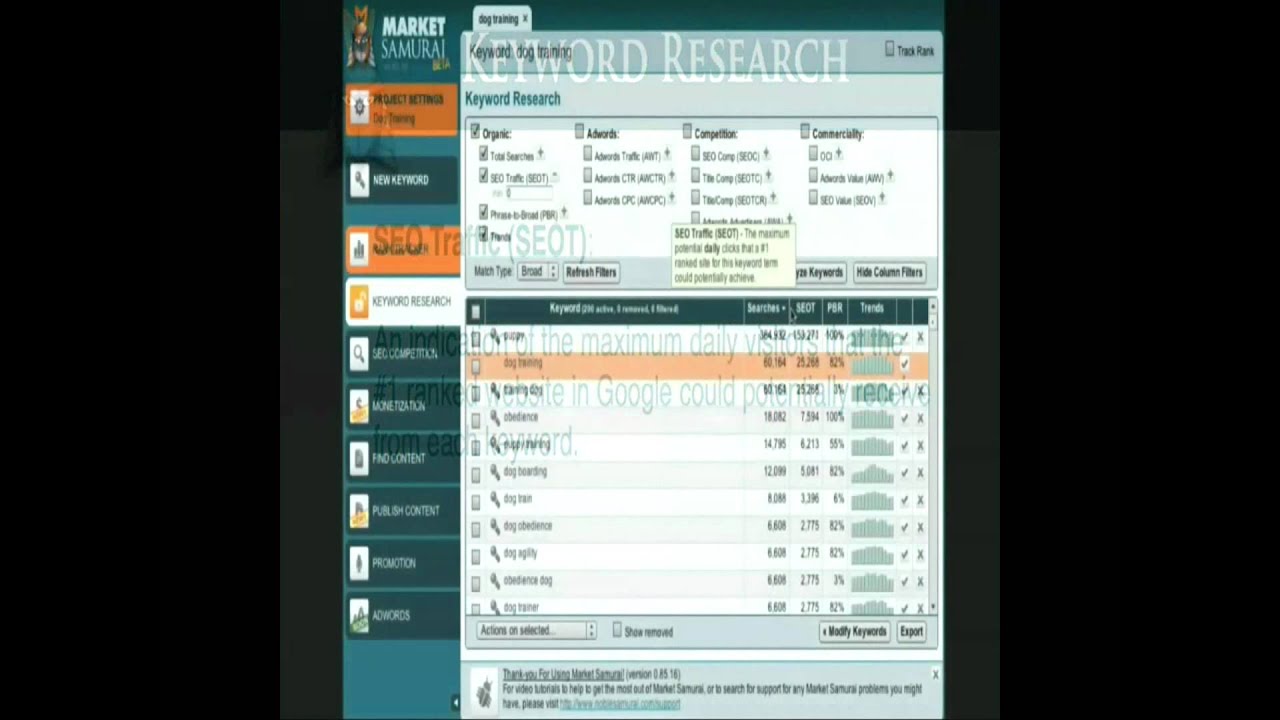Check the Title Comp (SEOTC) filter

pyautogui.click(x=696, y=177)
